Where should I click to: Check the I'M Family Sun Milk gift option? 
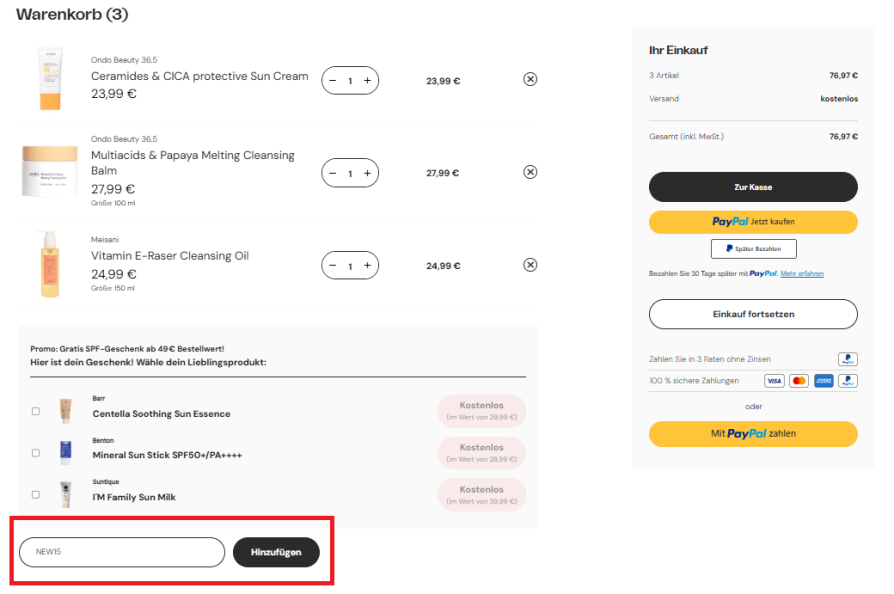(36, 495)
